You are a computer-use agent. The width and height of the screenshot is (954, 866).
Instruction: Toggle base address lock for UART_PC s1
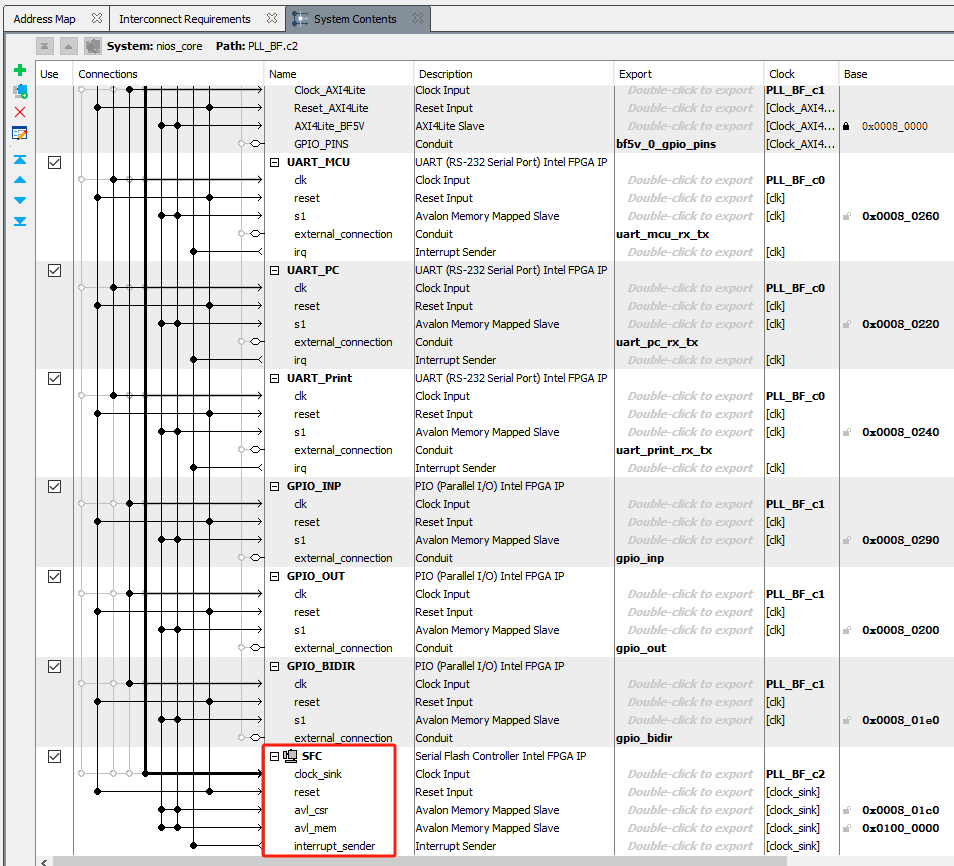[x=846, y=324]
